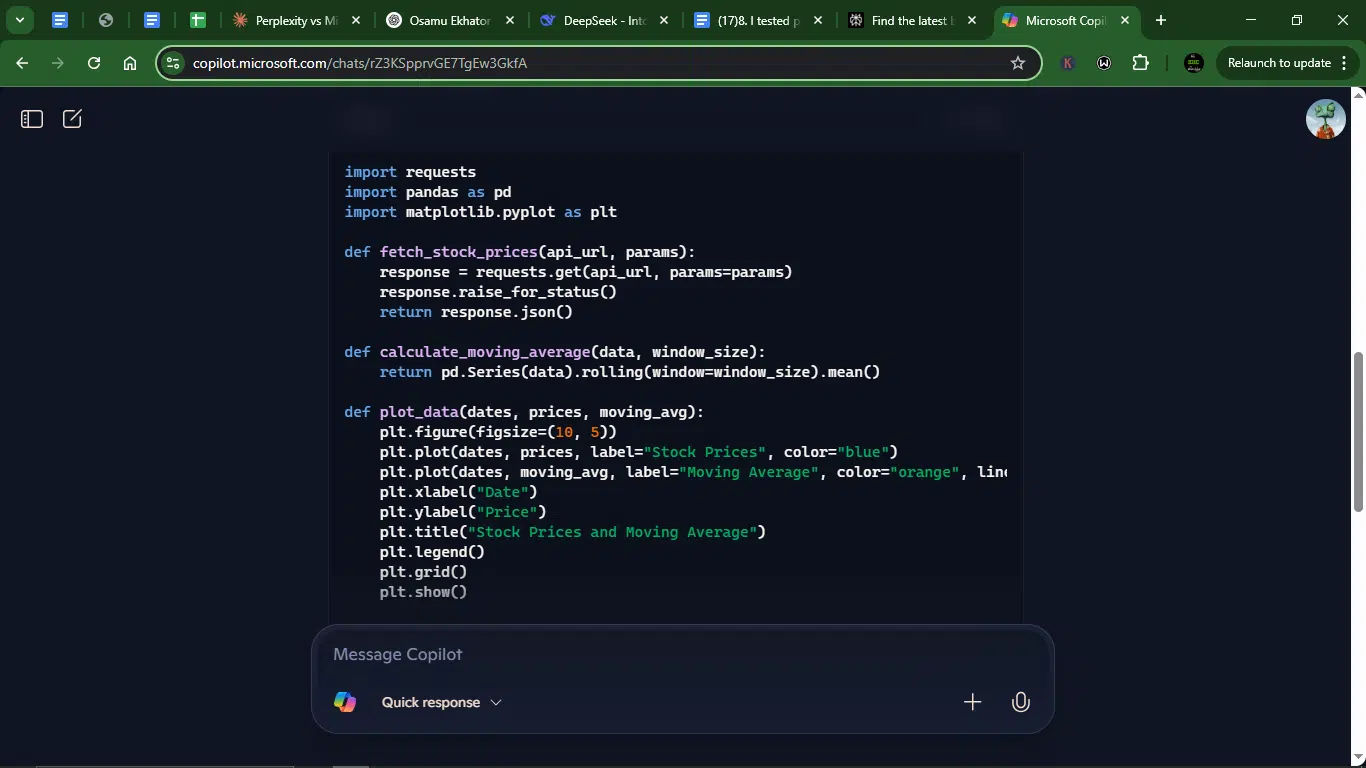Click the K extension icon
Viewport: 1366px width, 768px height.
1068,63
